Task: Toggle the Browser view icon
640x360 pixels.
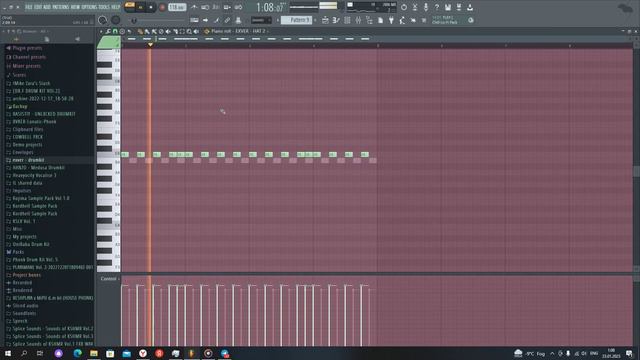Action: point(369,20)
